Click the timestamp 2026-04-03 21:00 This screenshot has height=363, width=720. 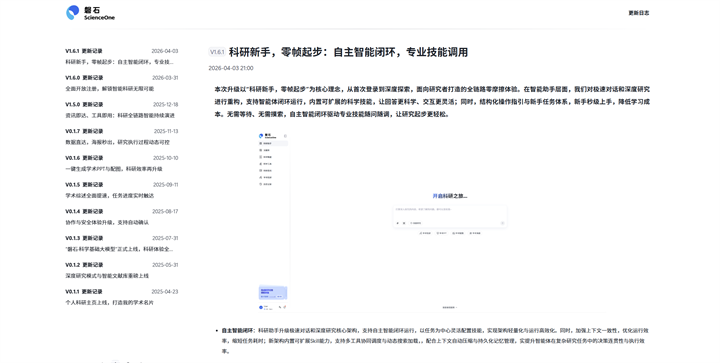tap(231, 68)
